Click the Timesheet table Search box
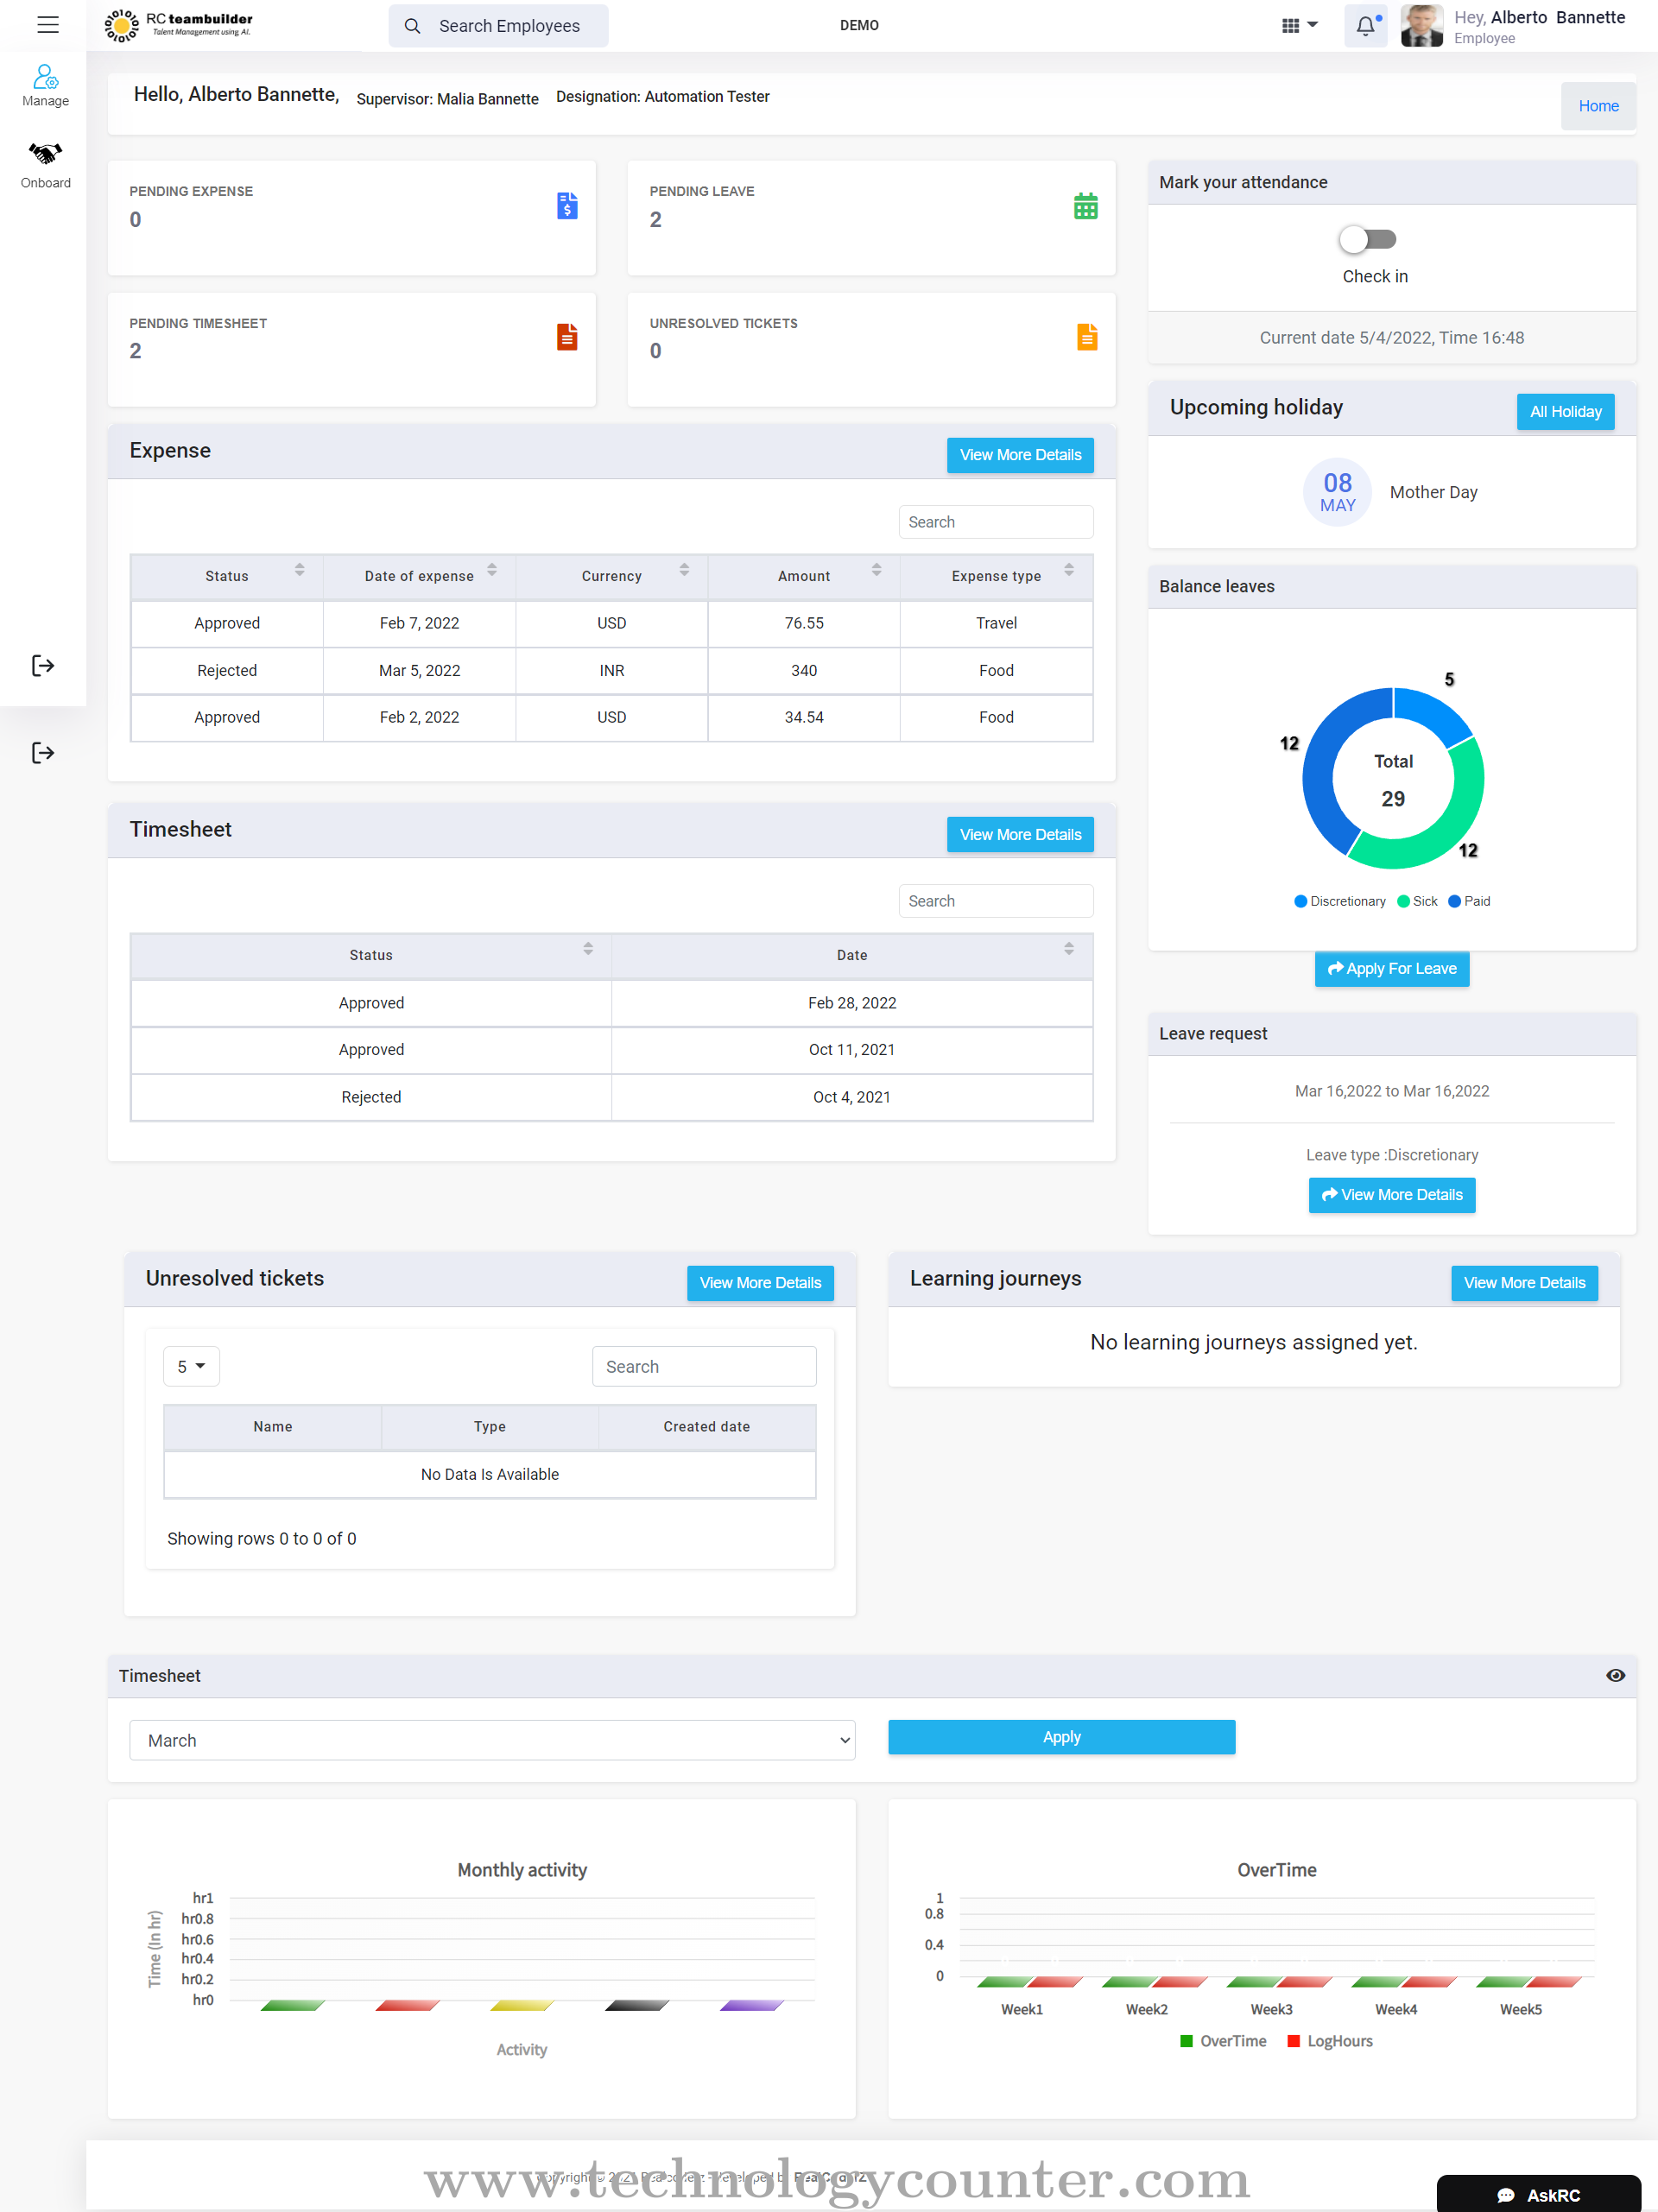This screenshot has width=1658, height=2212. 996,901
